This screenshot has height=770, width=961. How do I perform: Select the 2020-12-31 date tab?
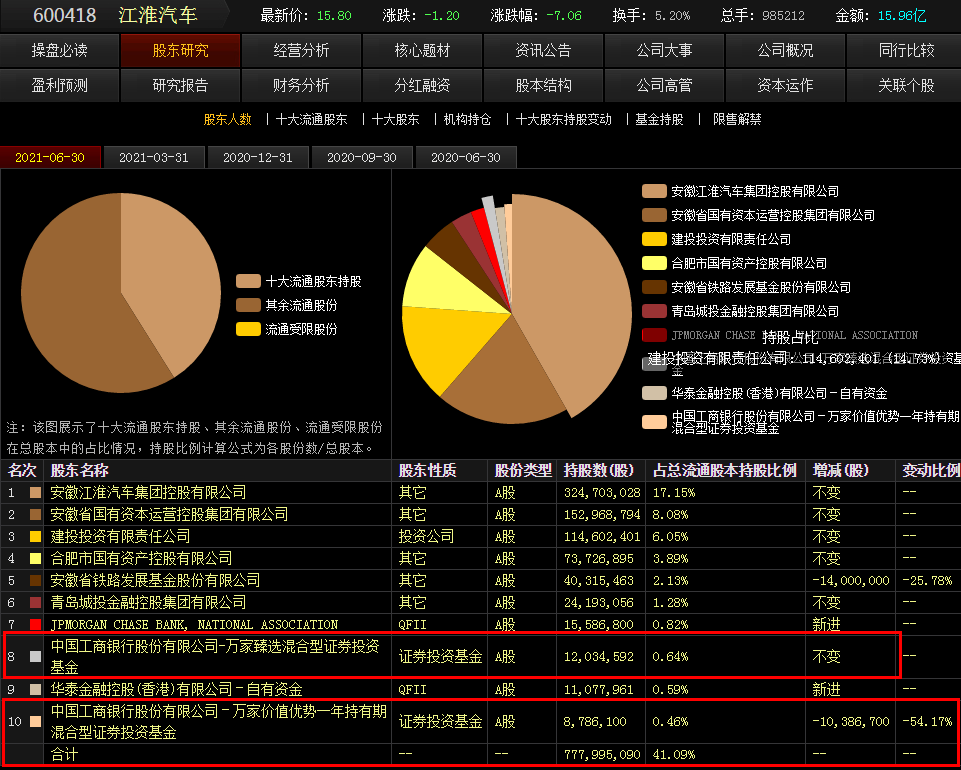[258, 158]
